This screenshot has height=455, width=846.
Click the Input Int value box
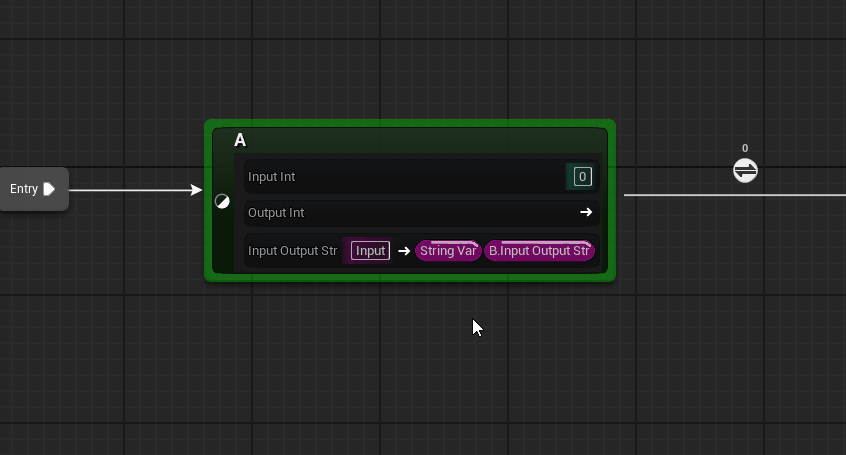pyautogui.click(x=582, y=177)
